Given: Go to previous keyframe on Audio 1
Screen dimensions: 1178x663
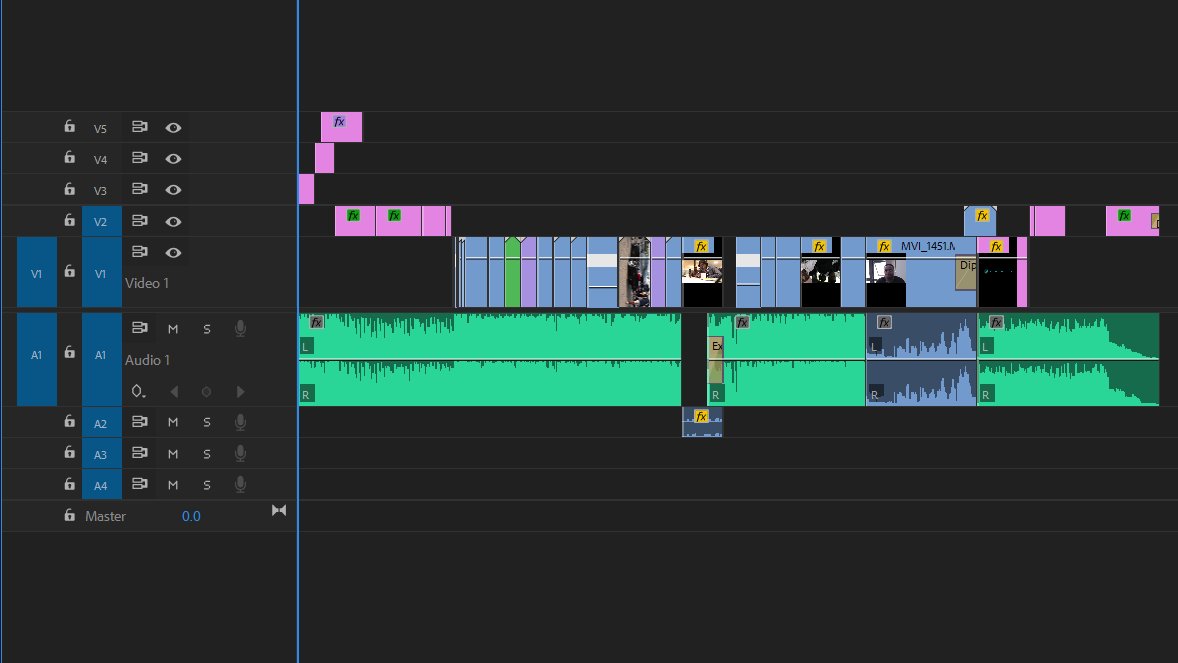Looking at the screenshot, I should [174, 392].
